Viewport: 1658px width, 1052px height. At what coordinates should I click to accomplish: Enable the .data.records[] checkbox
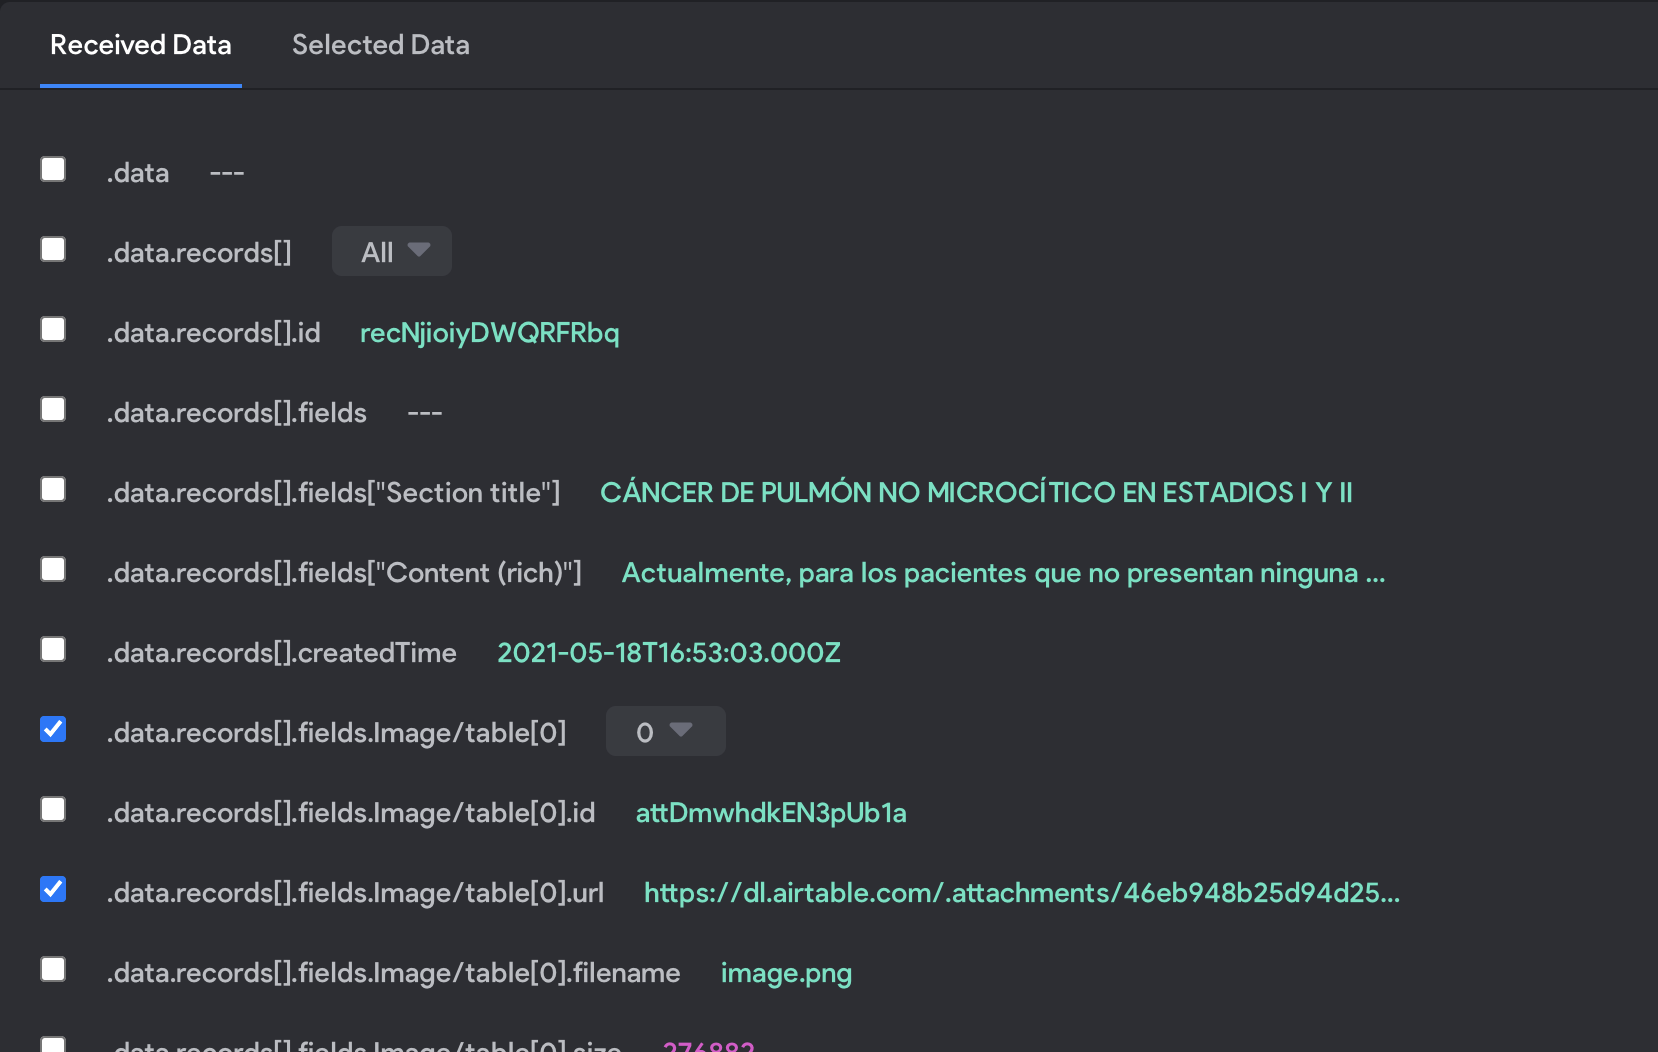tap(53, 249)
